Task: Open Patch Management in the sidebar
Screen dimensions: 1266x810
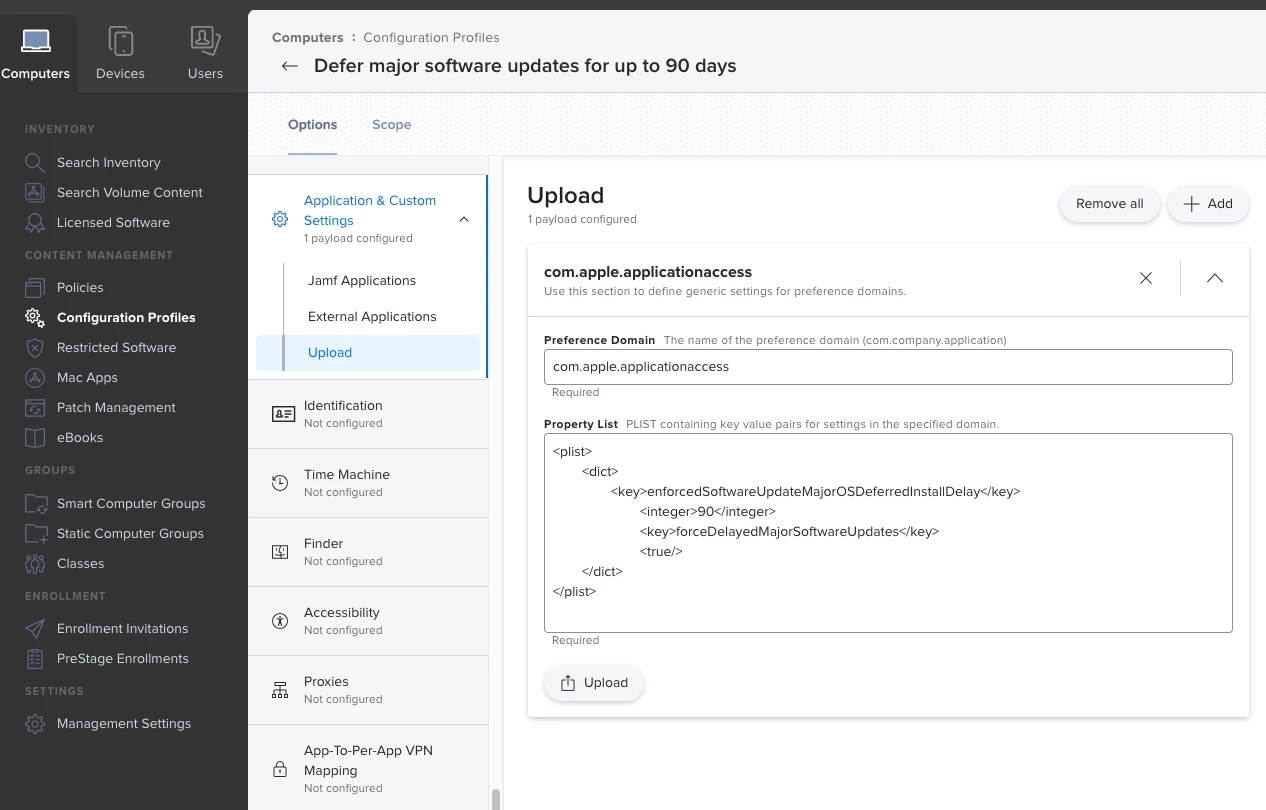Action: (116, 407)
